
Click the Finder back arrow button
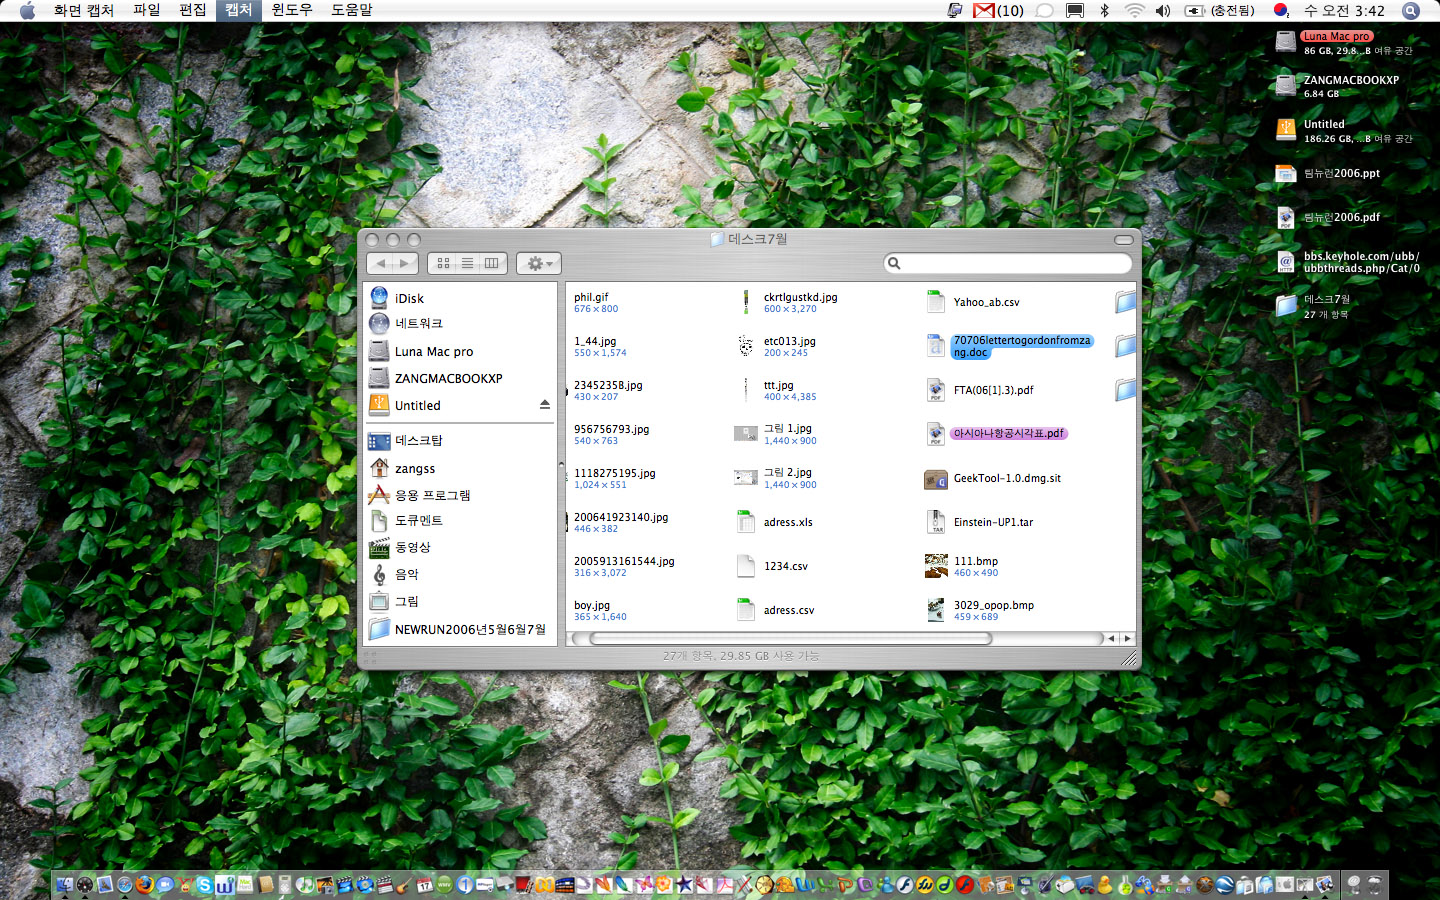click(380, 263)
